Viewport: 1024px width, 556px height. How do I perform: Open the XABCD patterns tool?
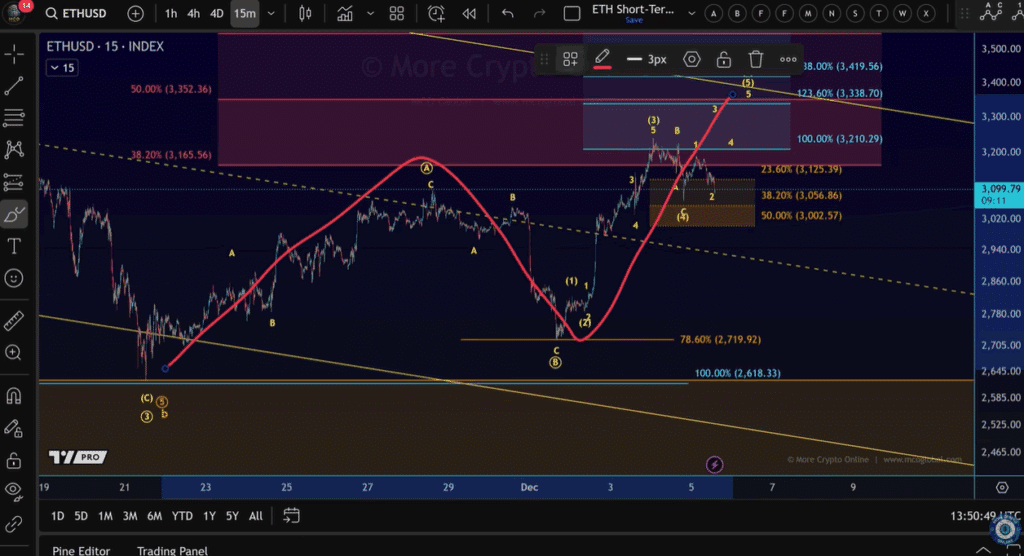pos(14,150)
